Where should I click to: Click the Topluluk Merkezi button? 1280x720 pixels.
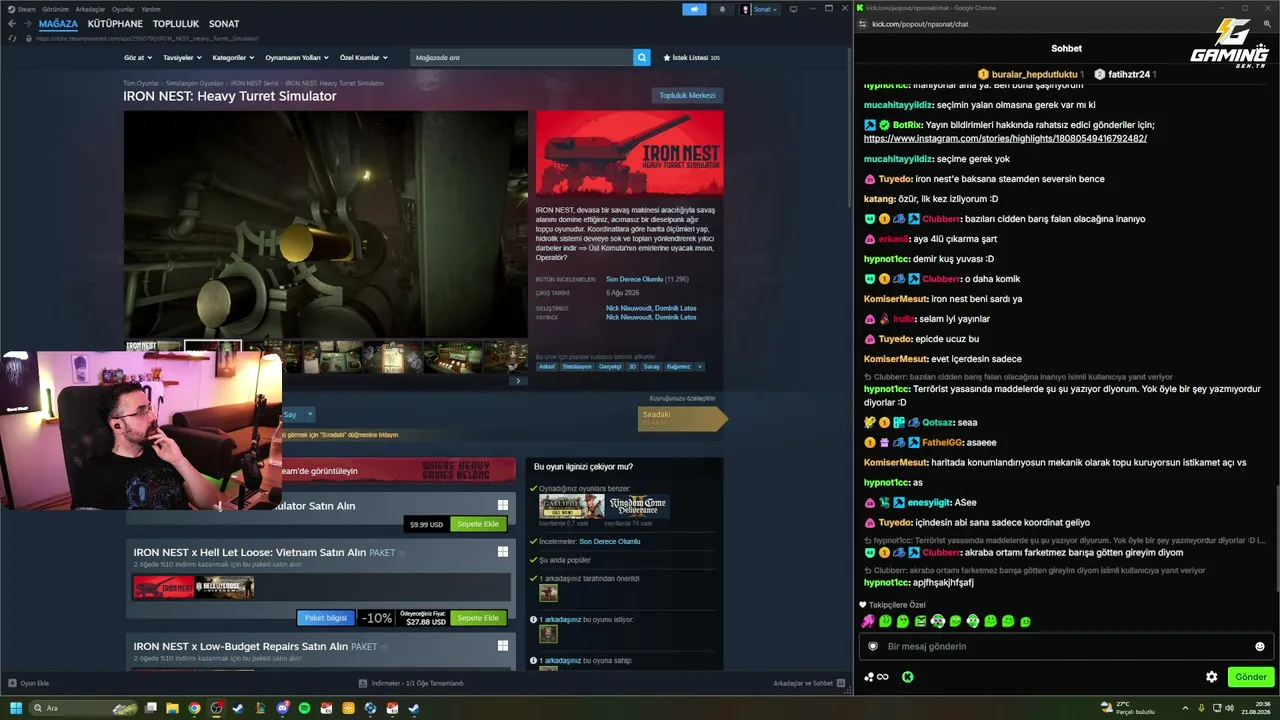[x=687, y=96]
